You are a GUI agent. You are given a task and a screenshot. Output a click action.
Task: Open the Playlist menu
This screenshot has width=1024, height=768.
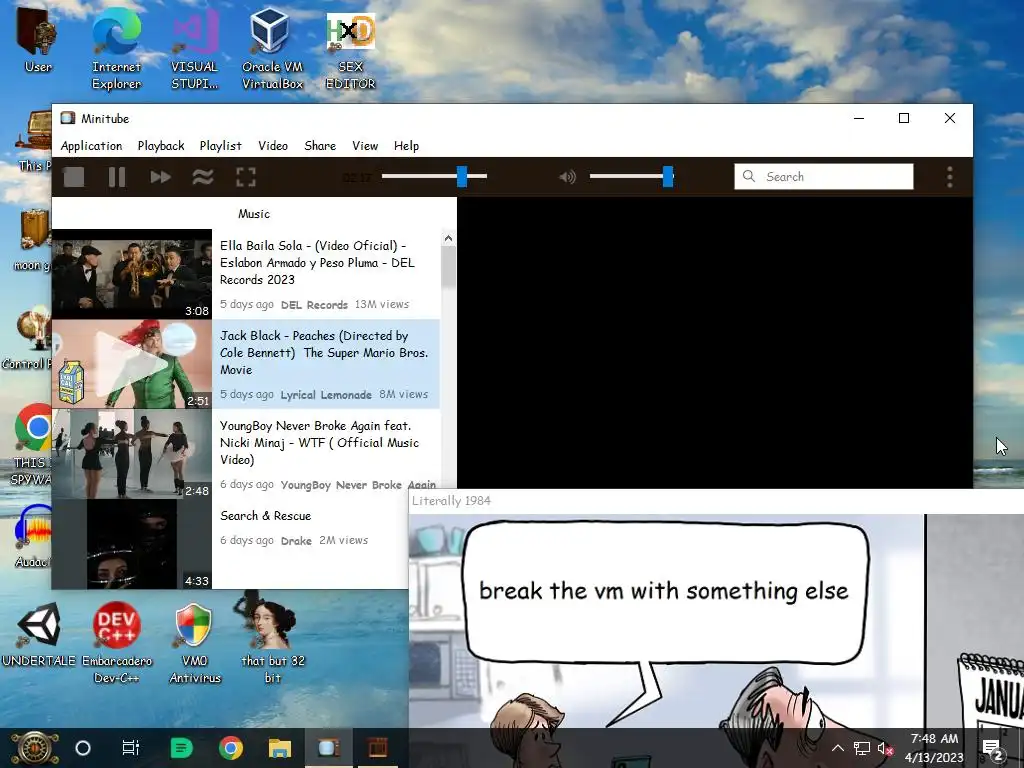220,146
